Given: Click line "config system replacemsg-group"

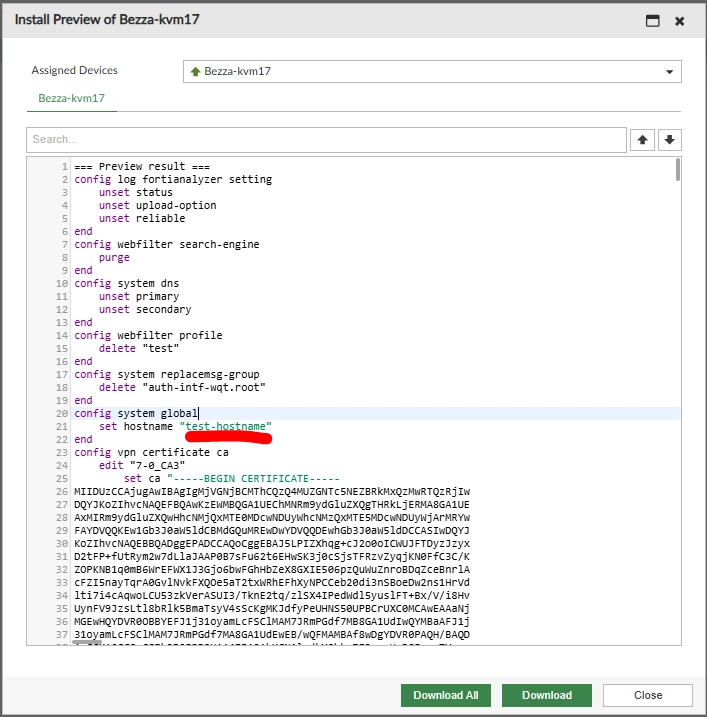Looking at the screenshot, I should coord(166,375).
